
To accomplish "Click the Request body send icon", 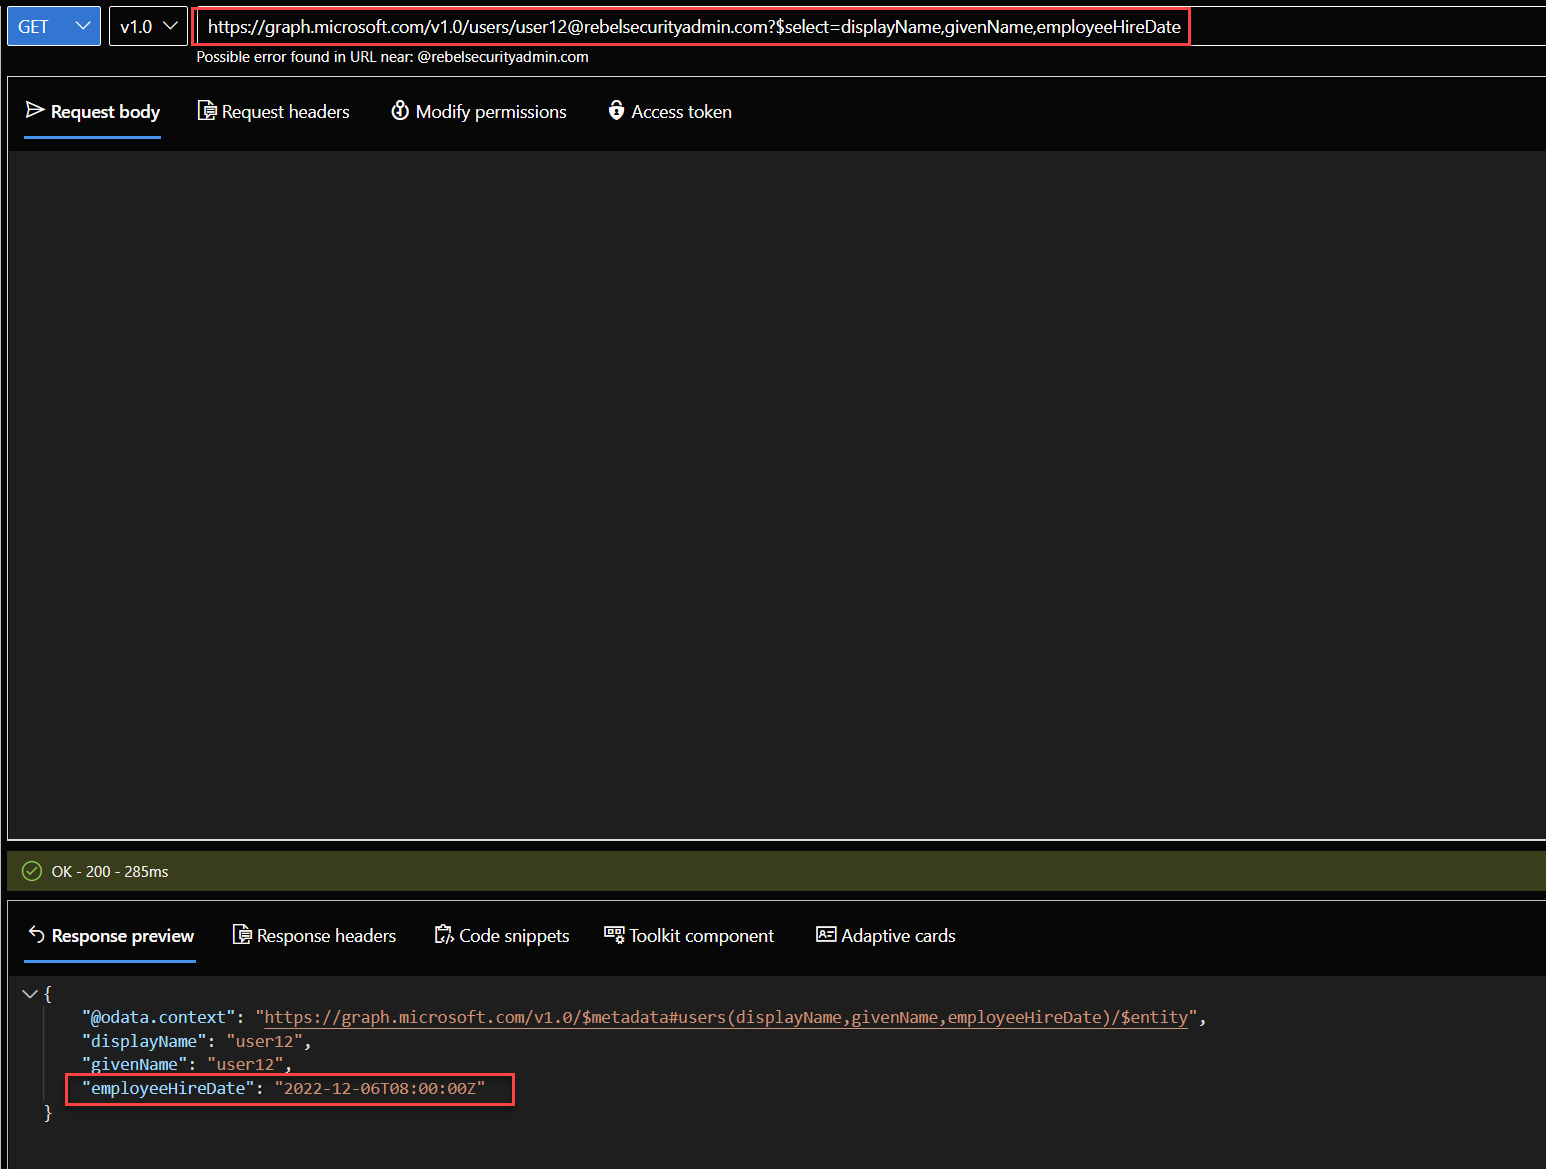I will (x=35, y=110).
